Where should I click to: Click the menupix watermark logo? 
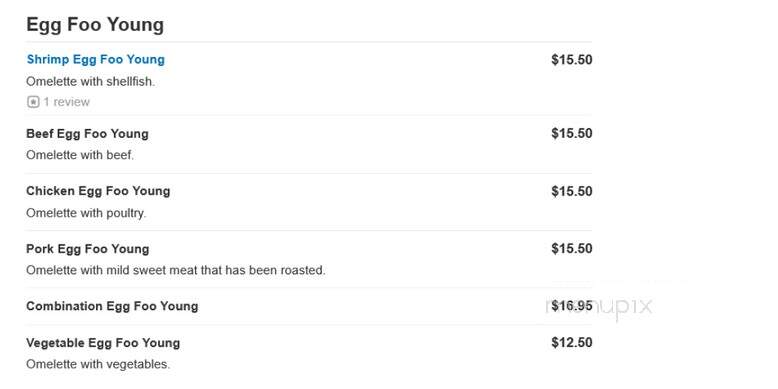point(599,307)
